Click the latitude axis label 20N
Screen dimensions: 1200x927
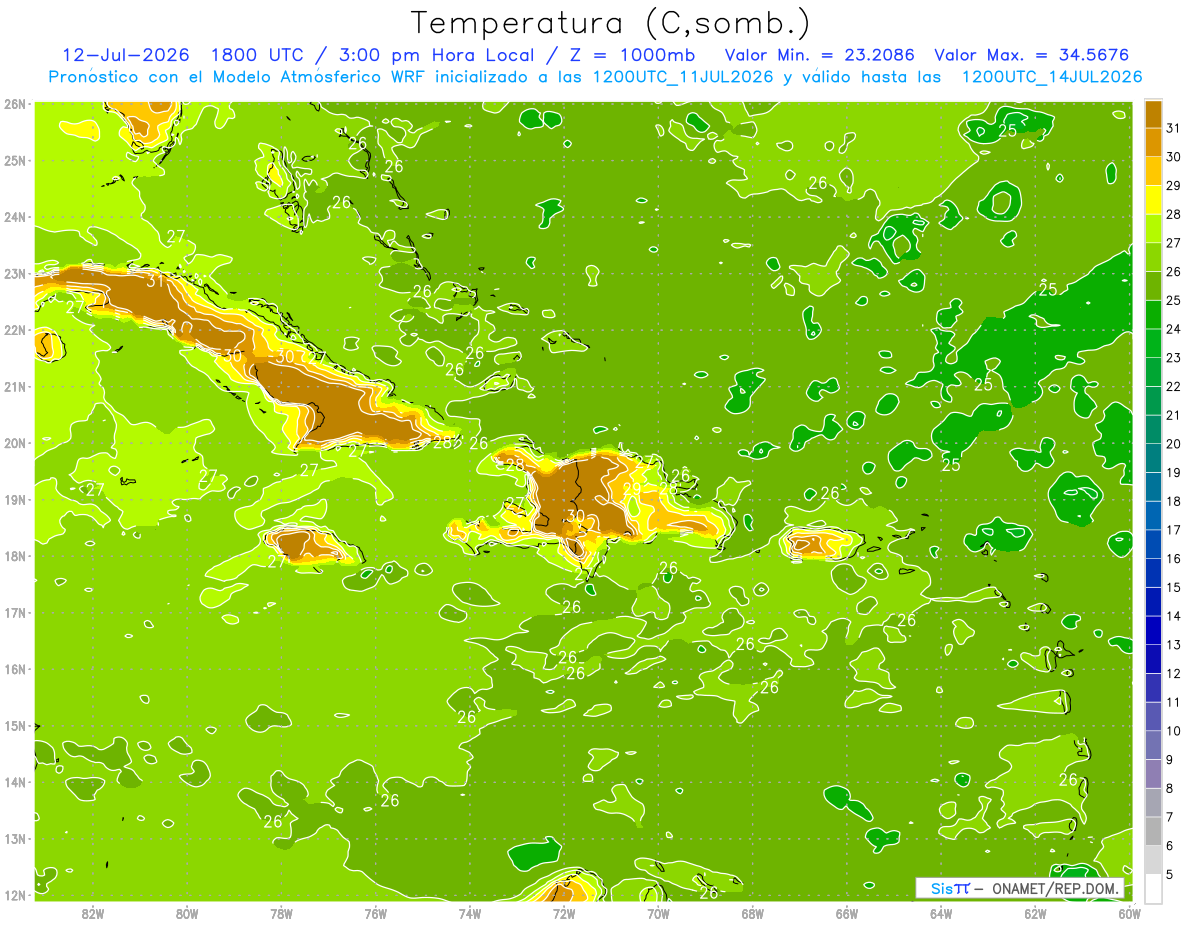click(x=14, y=443)
